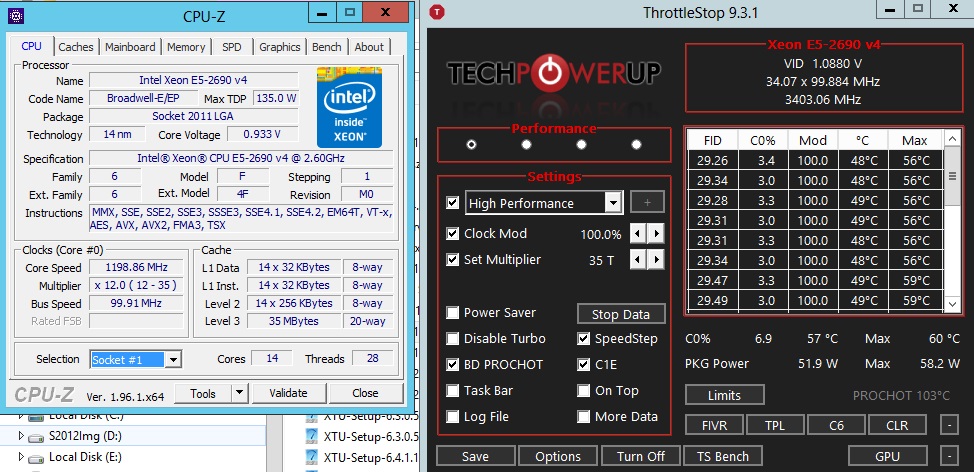Select the third Performance profile radio button

point(581,144)
